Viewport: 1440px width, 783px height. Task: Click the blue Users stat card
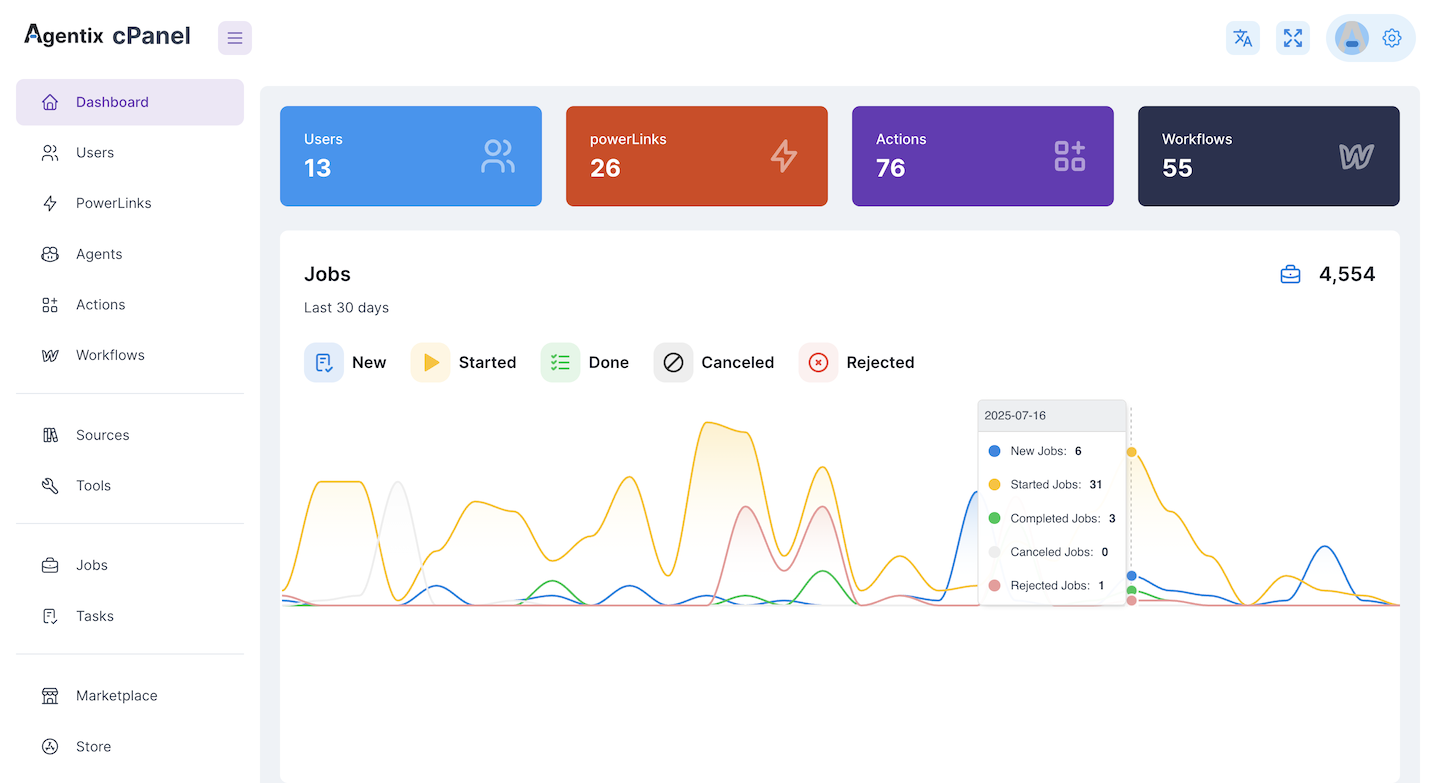pyautogui.click(x=410, y=156)
